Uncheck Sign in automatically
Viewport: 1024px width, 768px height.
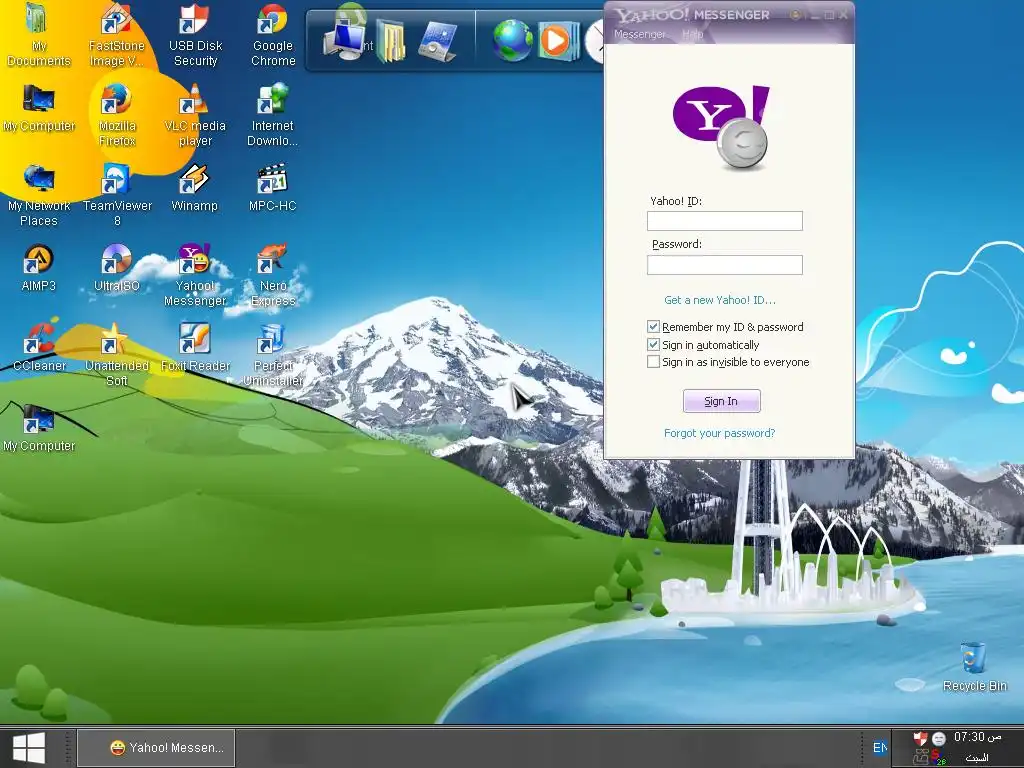(653, 344)
